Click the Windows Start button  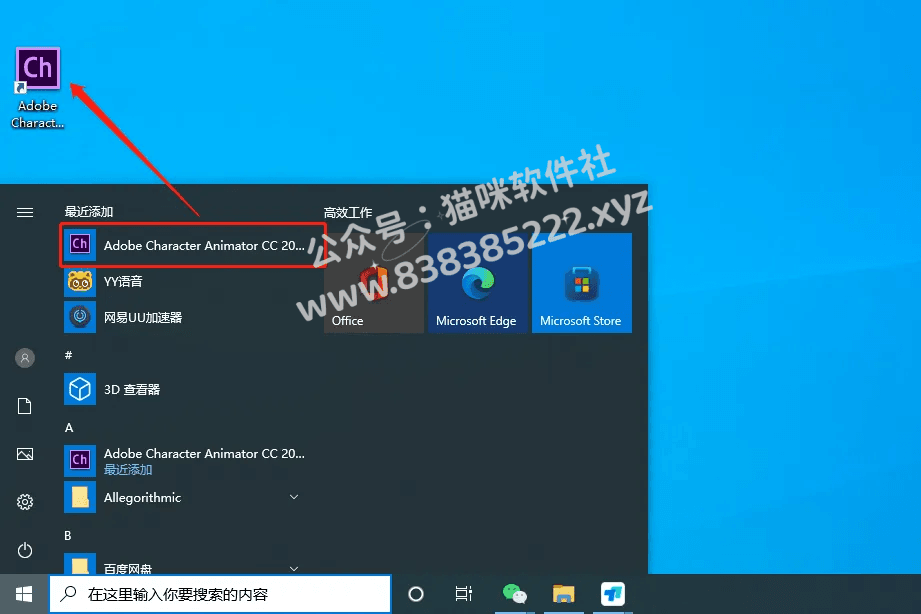24,594
